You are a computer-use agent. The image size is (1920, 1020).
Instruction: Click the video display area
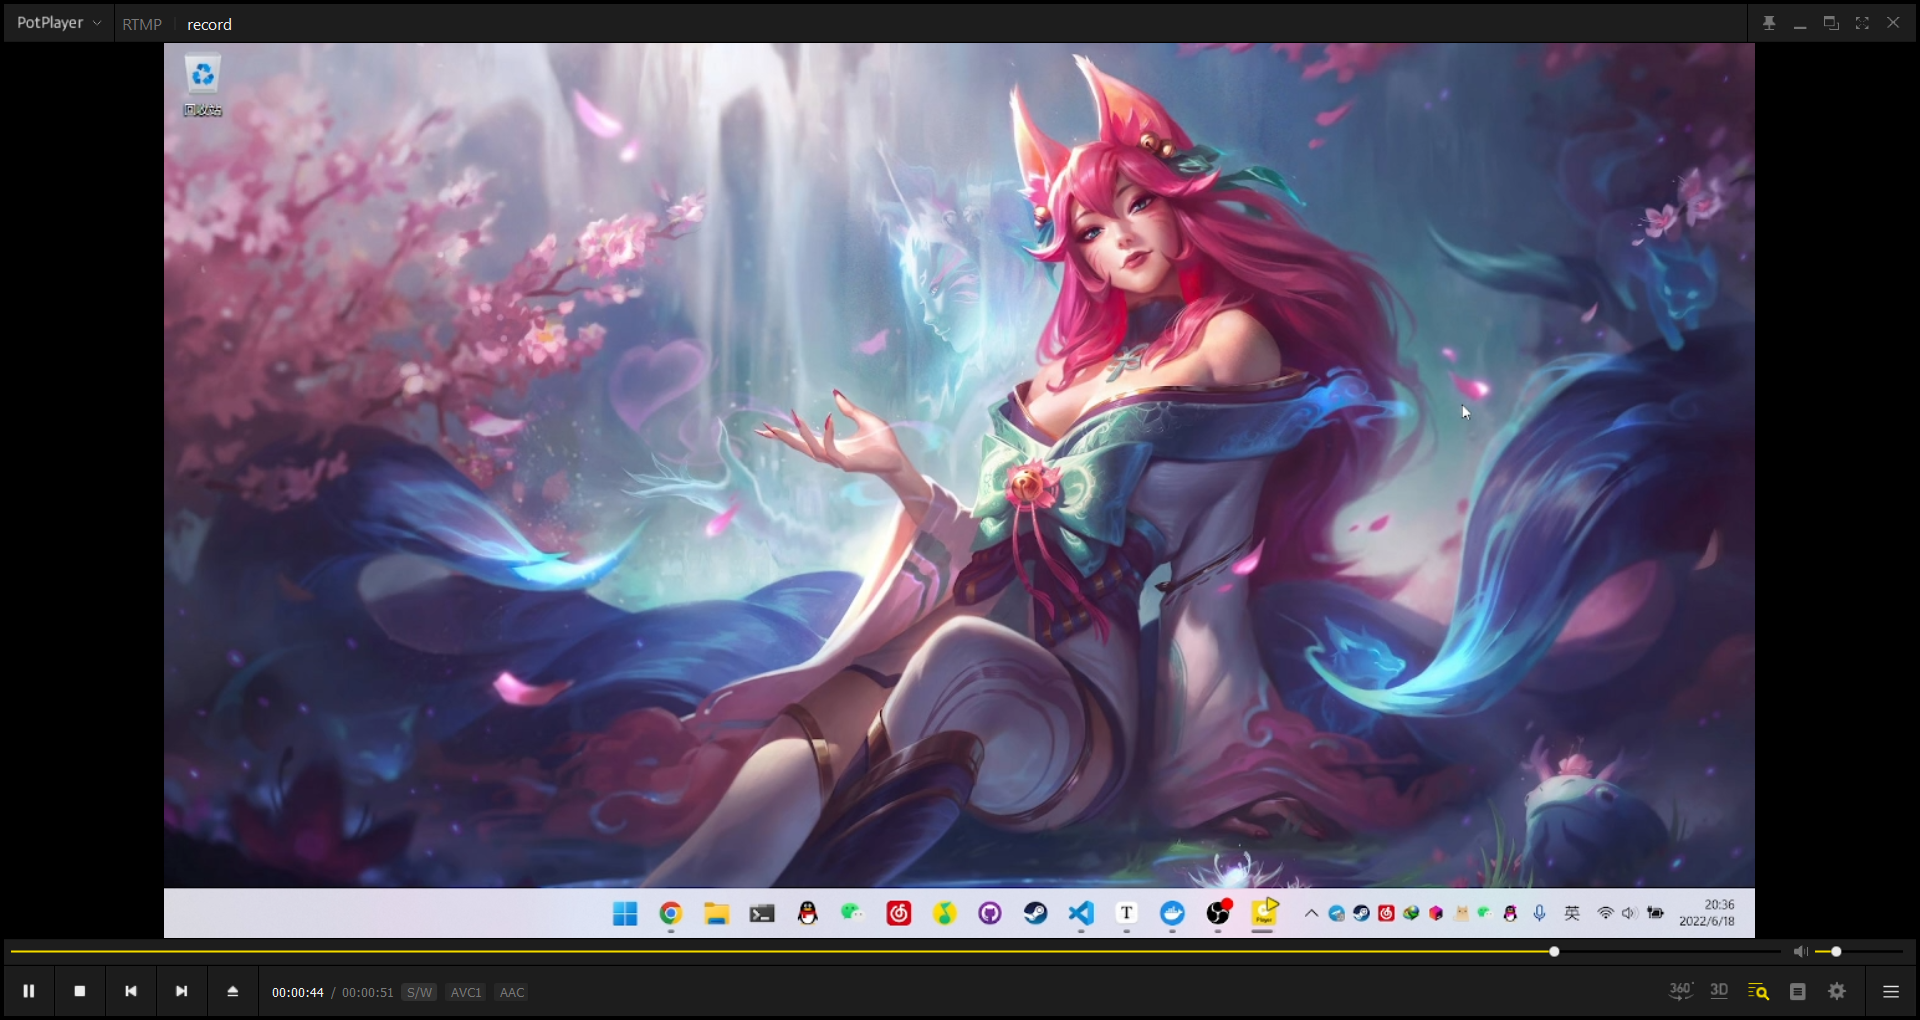(959, 490)
